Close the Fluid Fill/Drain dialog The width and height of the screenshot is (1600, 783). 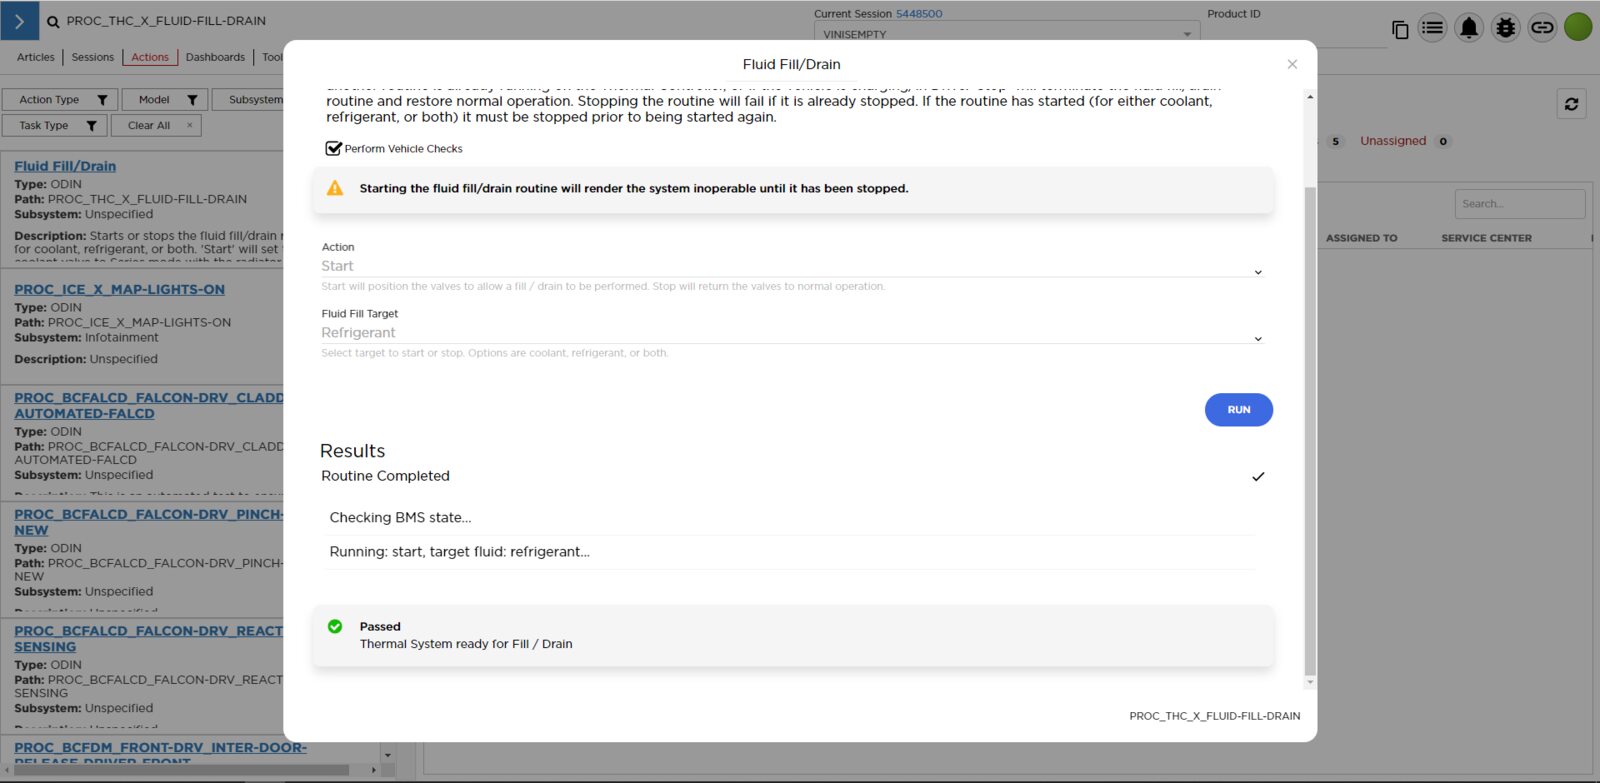point(1292,64)
